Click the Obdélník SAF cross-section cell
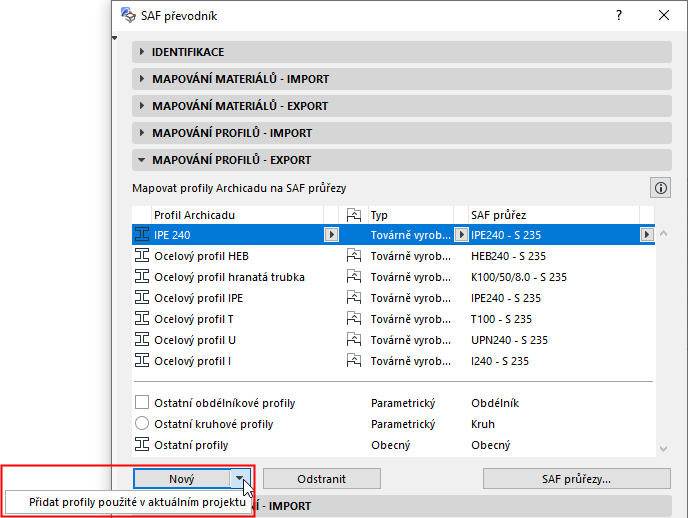Image resolution: width=688 pixels, height=518 pixels. click(495, 403)
